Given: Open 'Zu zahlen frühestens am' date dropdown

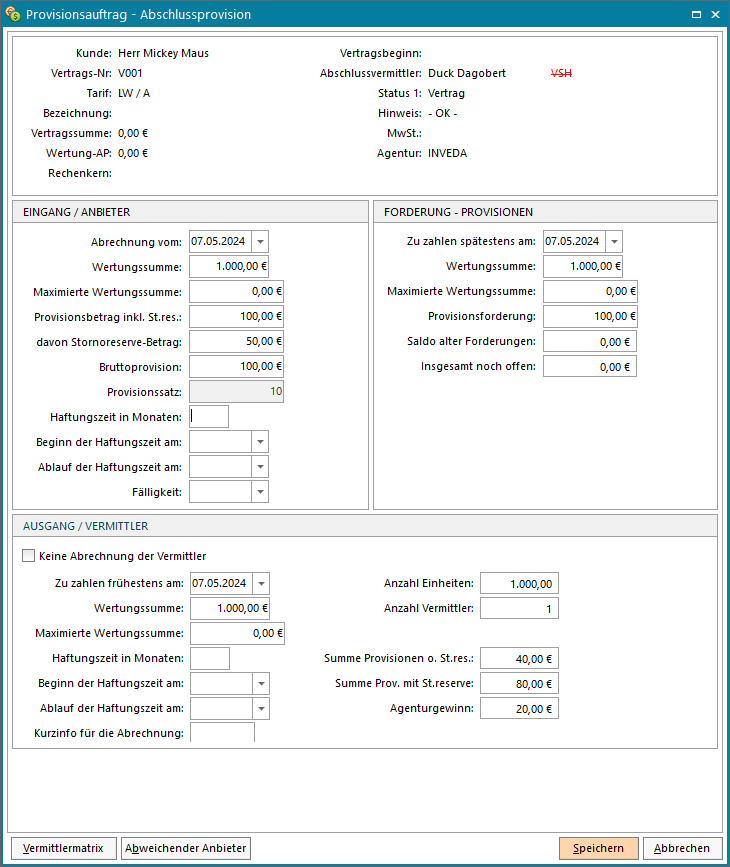Looking at the screenshot, I should click(x=261, y=583).
